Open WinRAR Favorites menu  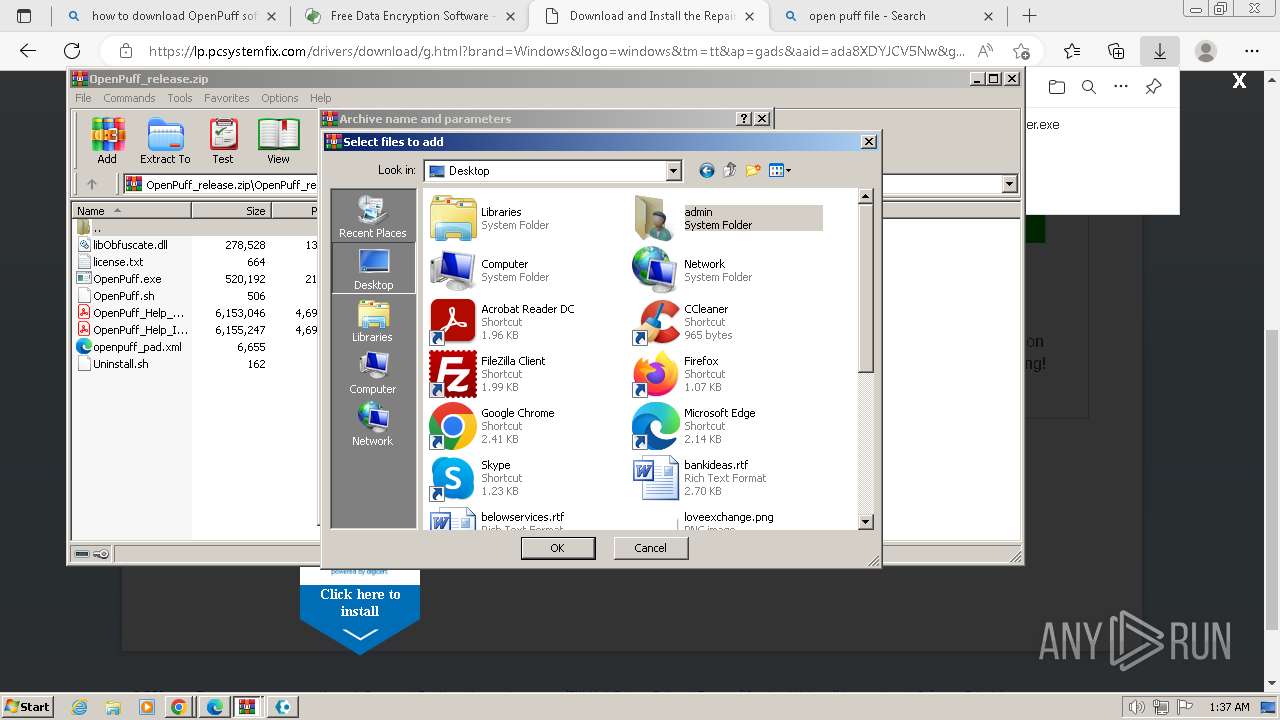coord(227,98)
